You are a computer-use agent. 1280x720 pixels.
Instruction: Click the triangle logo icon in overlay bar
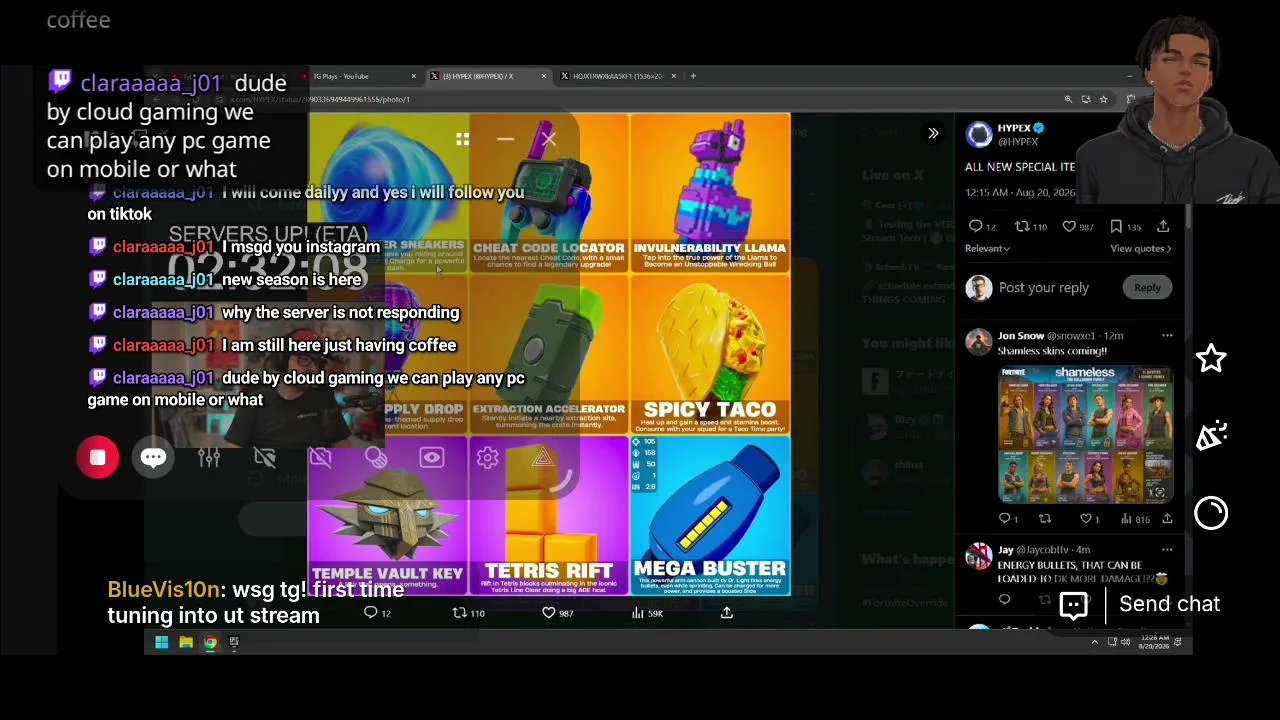click(x=543, y=458)
